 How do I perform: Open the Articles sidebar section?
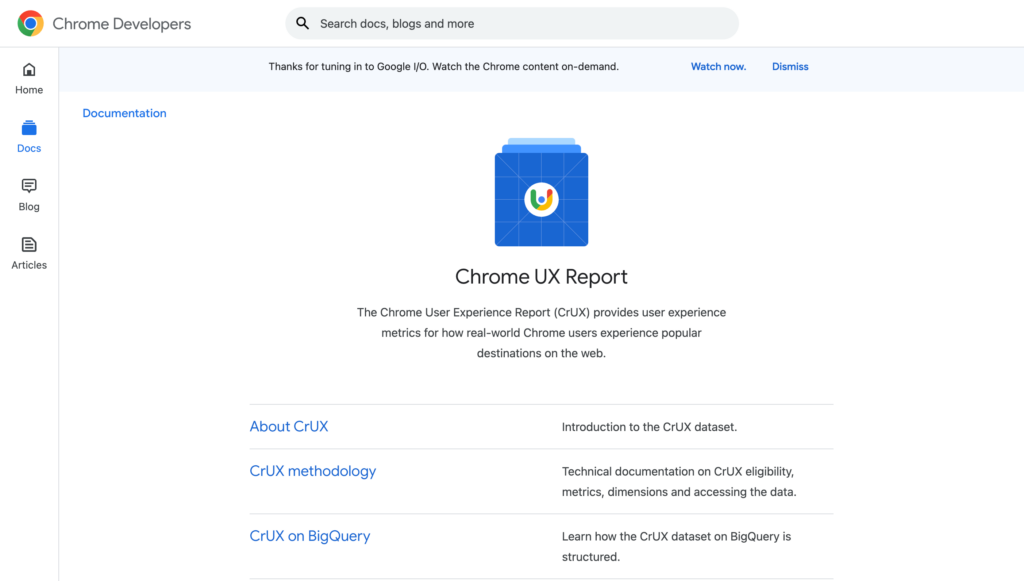29,253
